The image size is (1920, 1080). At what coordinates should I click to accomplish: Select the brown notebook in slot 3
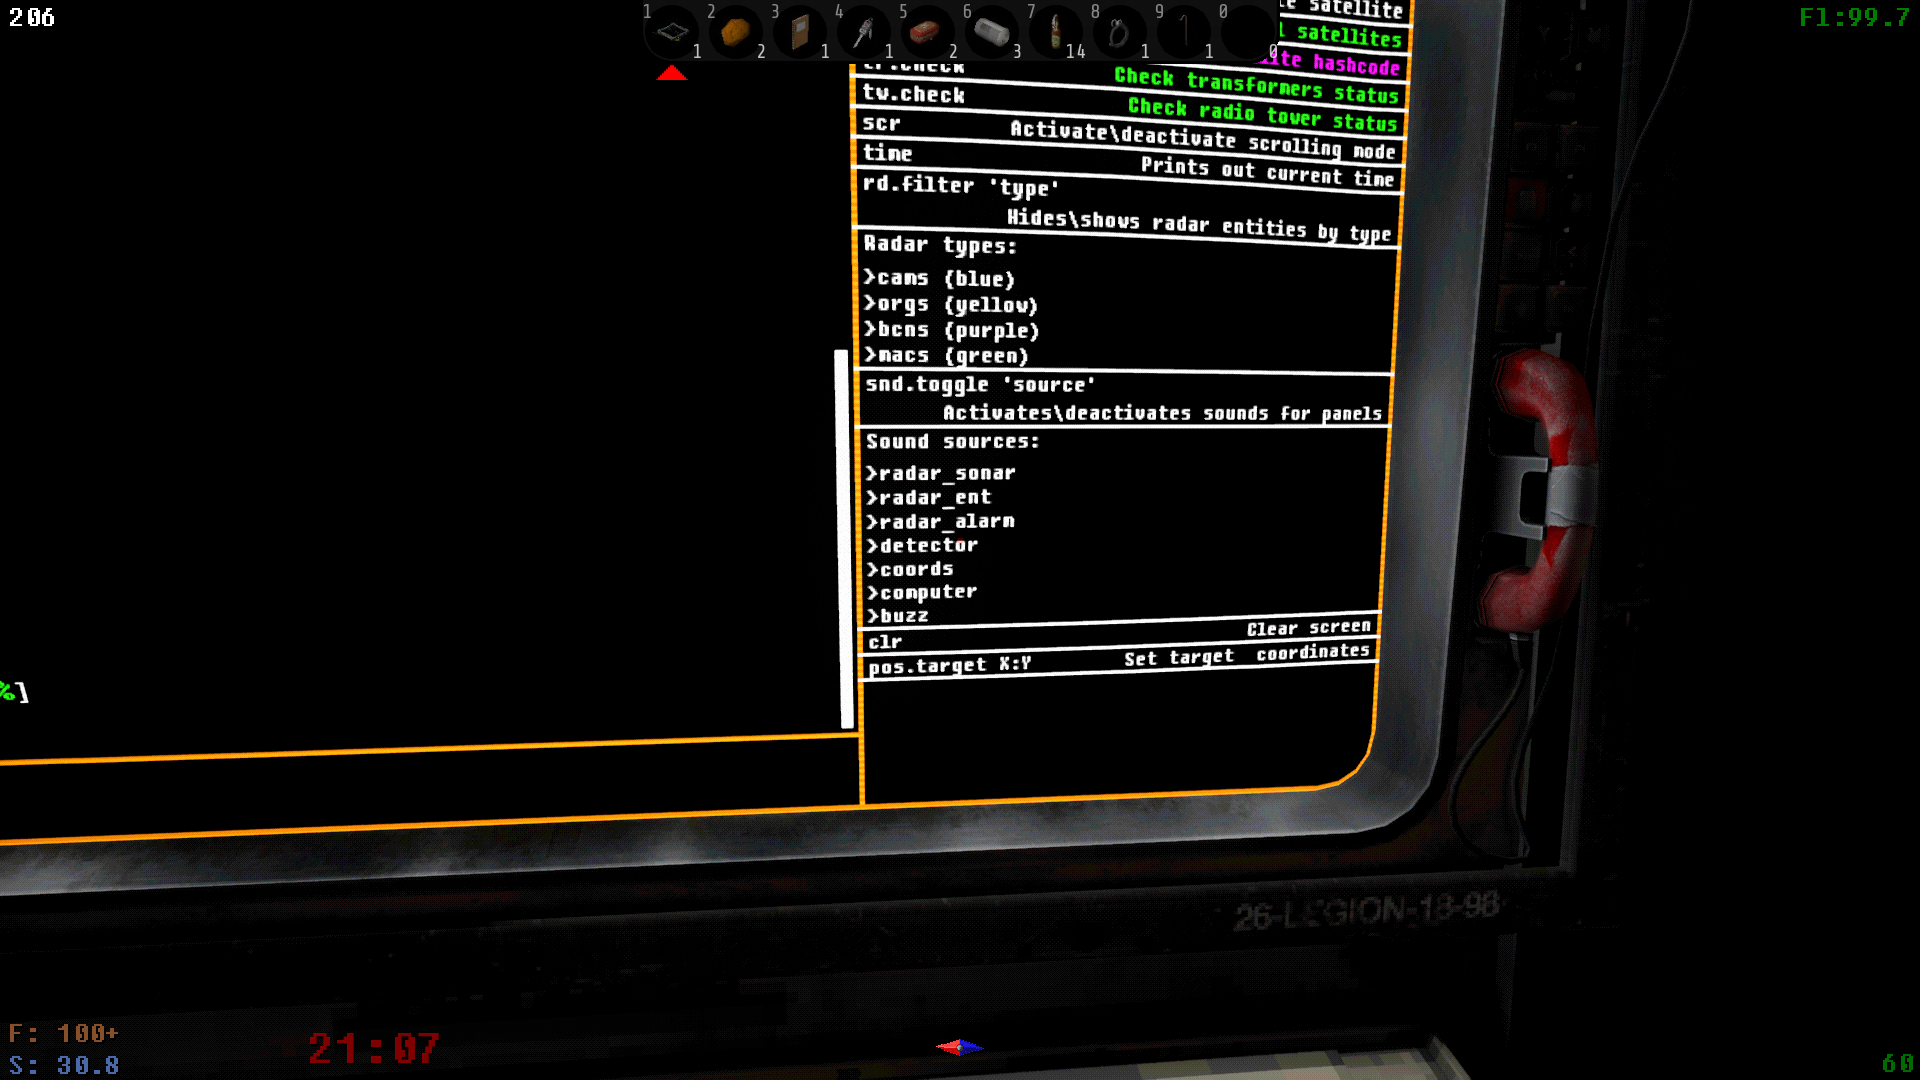pos(800,31)
